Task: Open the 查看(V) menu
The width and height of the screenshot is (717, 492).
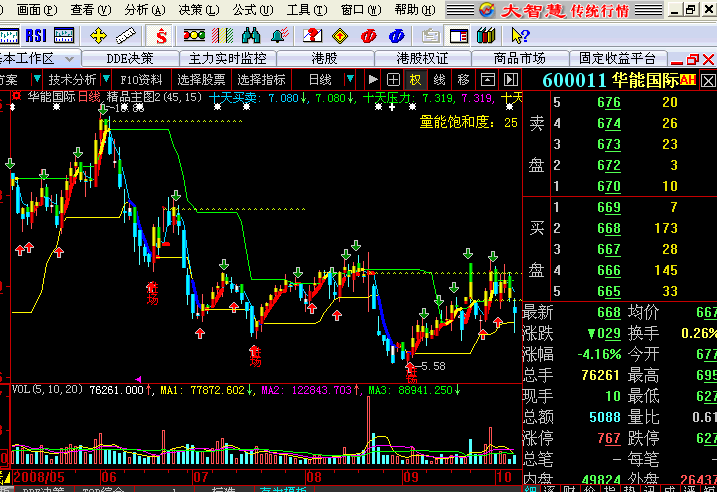Action: 91,10
